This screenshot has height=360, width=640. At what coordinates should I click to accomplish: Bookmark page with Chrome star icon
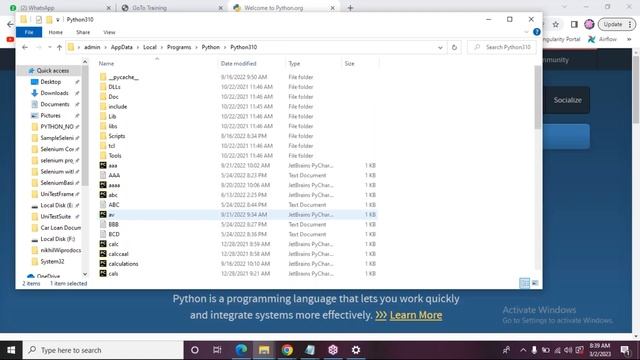pyautogui.click(x=556, y=24)
